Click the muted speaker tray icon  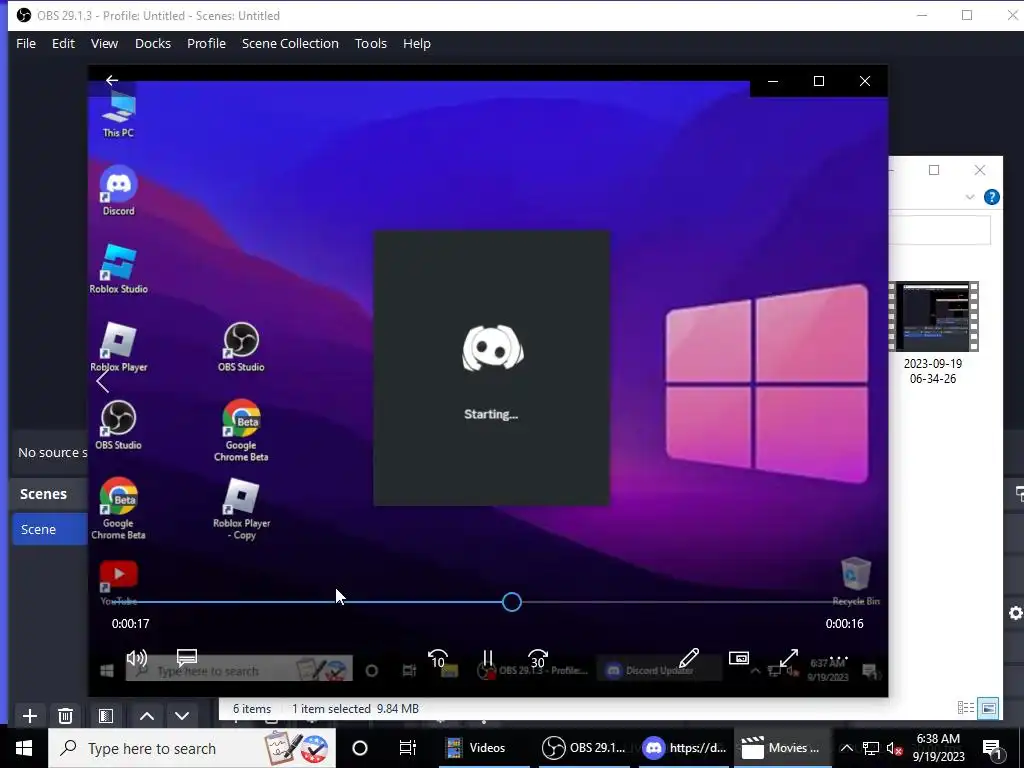(x=895, y=748)
